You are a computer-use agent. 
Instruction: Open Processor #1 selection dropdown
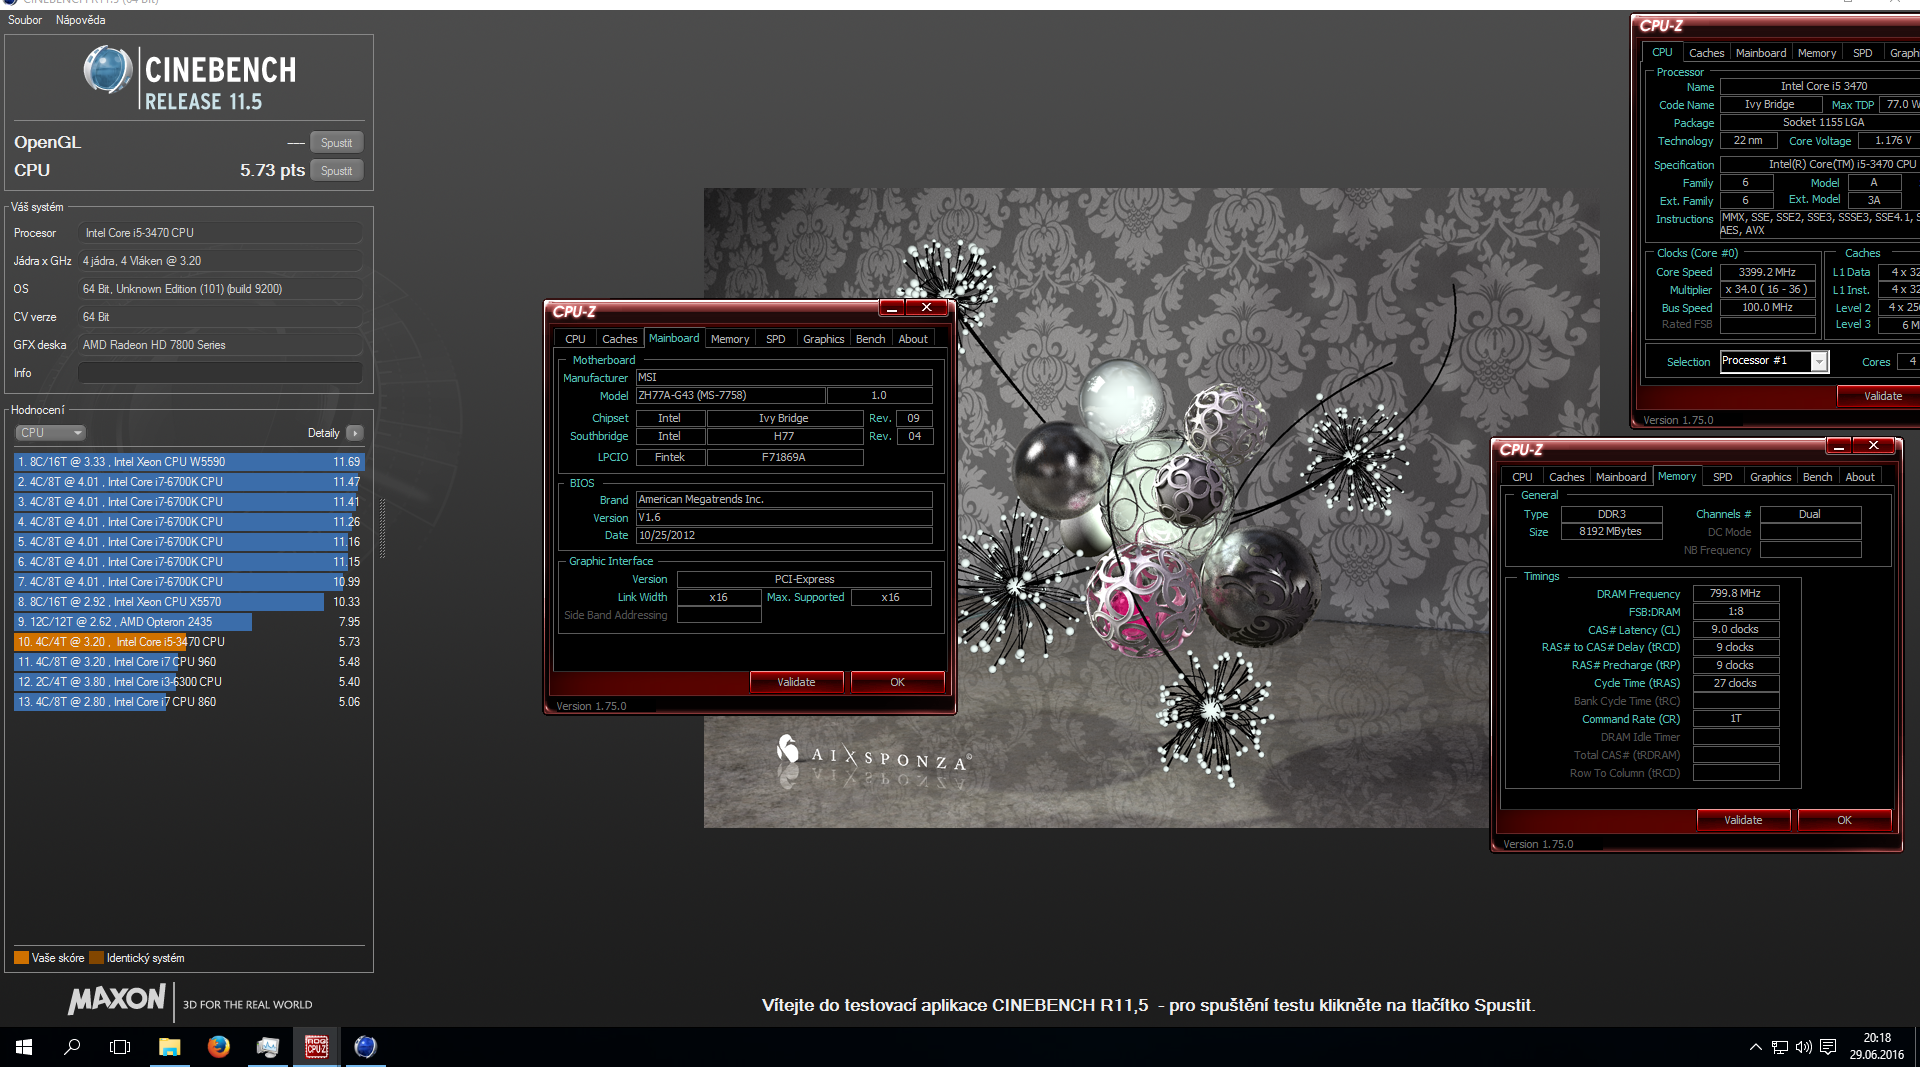(x=1774, y=361)
